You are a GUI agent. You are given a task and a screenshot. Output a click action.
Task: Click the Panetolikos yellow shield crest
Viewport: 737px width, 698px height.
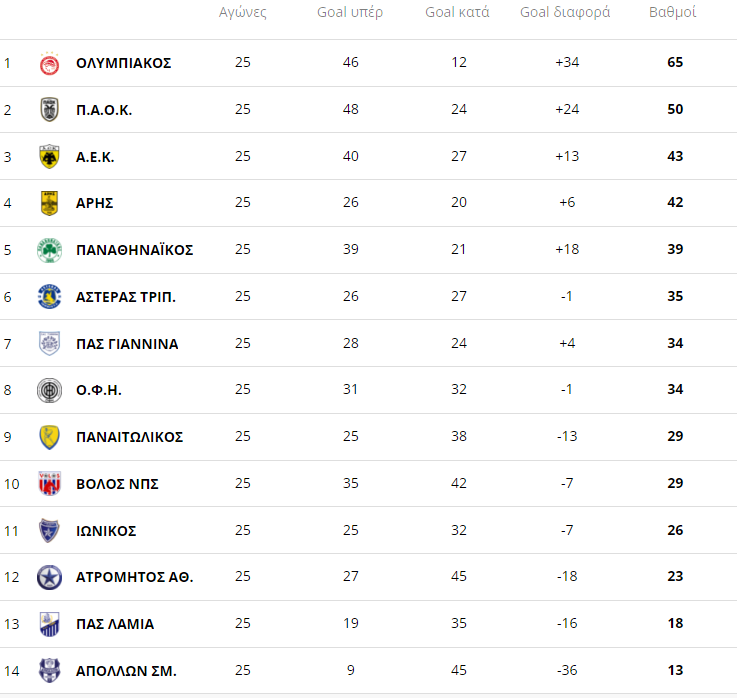49,437
